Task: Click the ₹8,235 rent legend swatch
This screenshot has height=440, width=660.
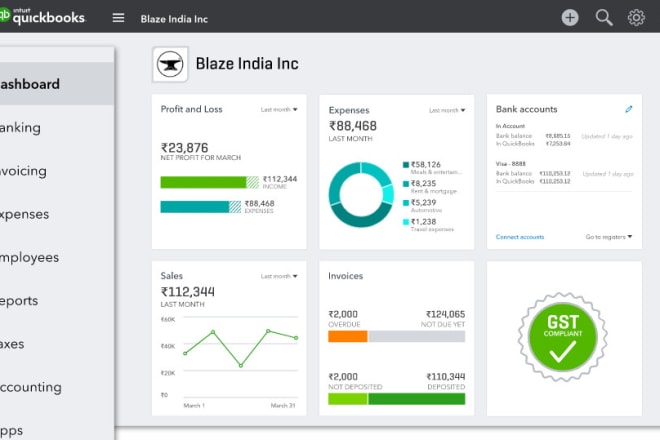Action: 406,184
